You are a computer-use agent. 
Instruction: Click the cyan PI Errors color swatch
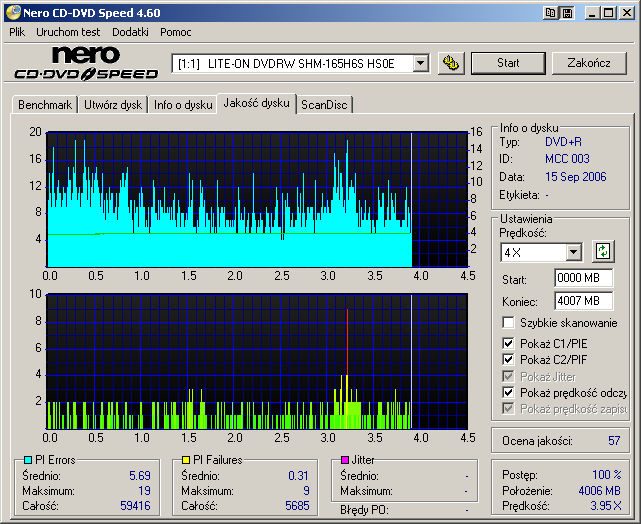[28, 460]
